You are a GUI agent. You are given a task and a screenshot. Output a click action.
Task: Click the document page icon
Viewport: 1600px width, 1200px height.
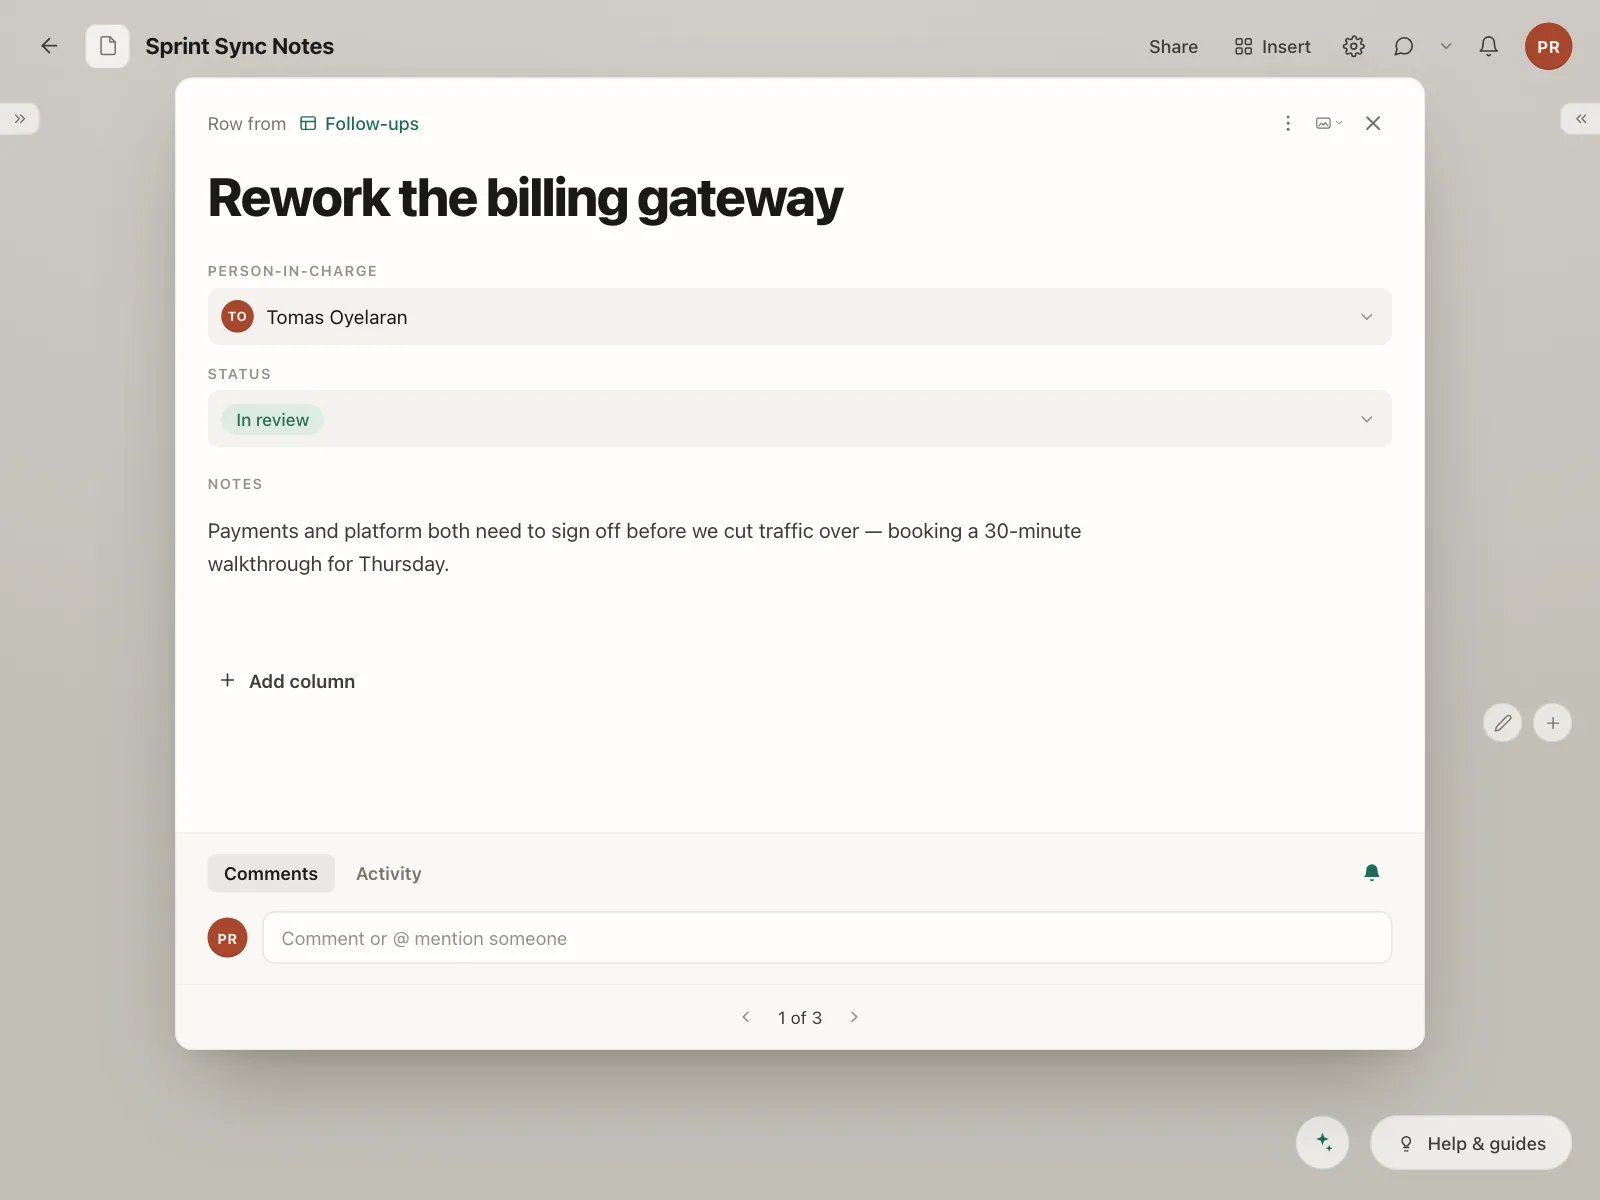pyautogui.click(x=108, y=46)
